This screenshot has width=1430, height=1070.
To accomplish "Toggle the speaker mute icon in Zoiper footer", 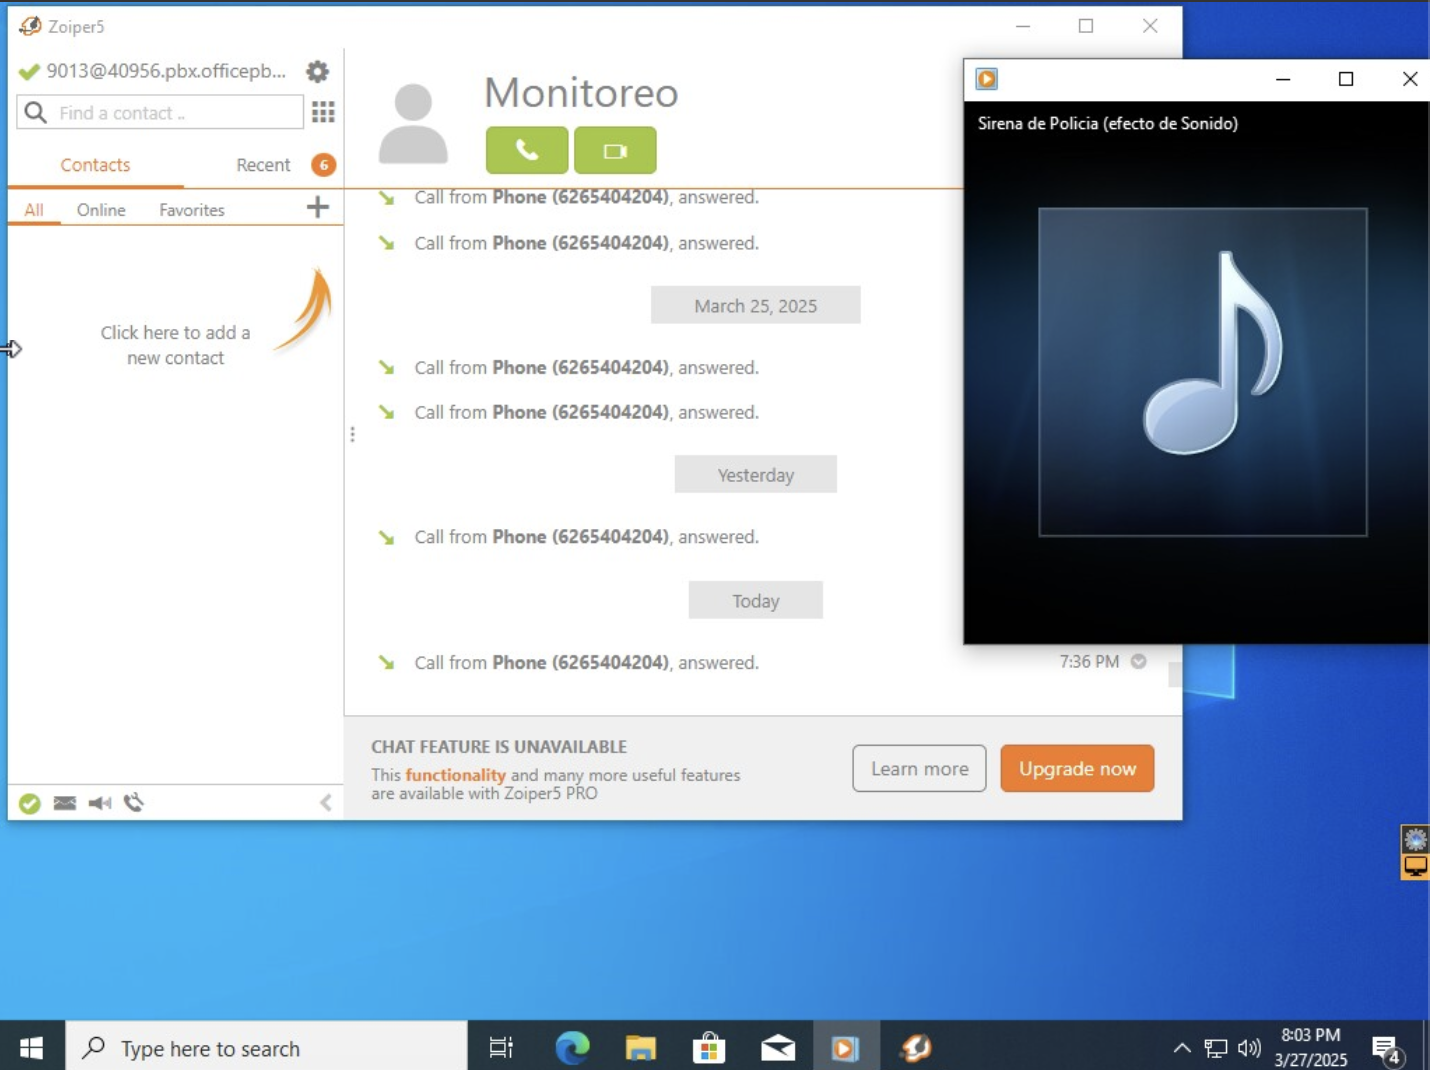I will click(99, 803).
